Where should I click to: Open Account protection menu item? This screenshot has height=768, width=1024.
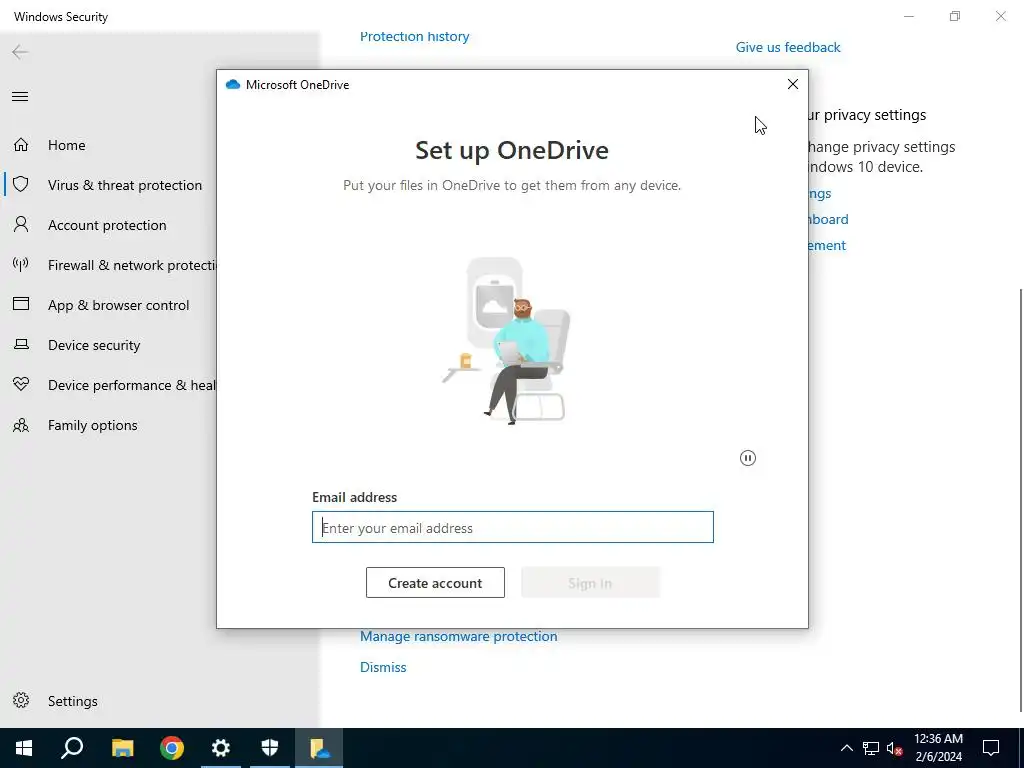(107, 225)
